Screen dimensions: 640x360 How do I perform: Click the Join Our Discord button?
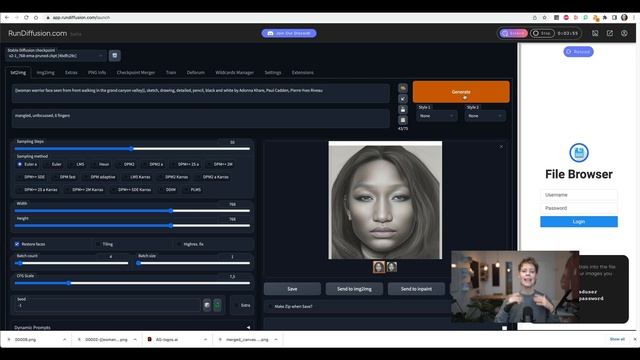click(289, 33)
